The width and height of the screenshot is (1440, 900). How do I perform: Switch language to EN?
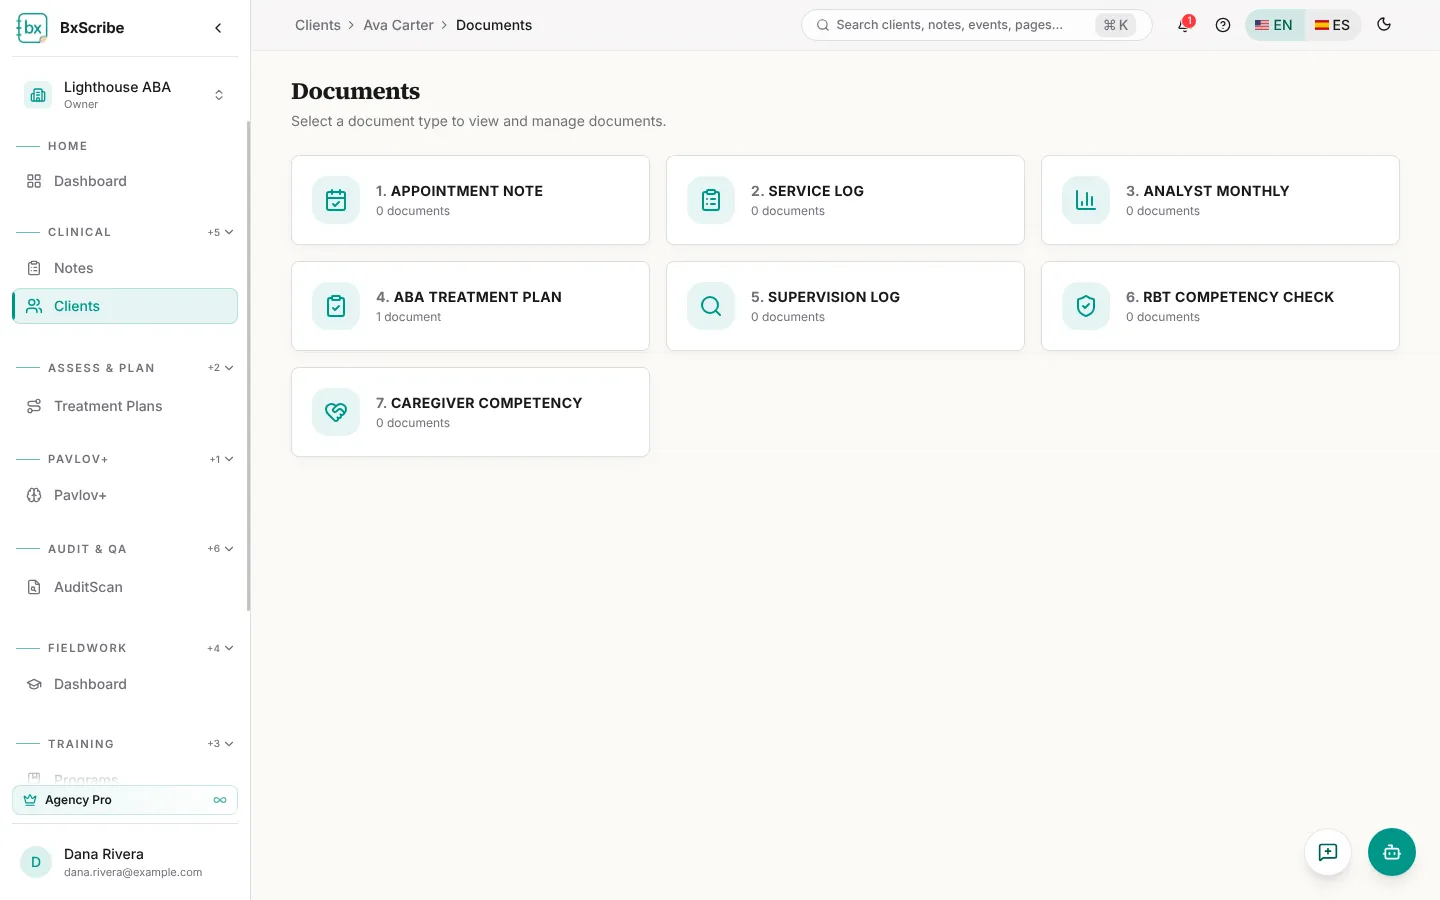[x=1274, y=25]
